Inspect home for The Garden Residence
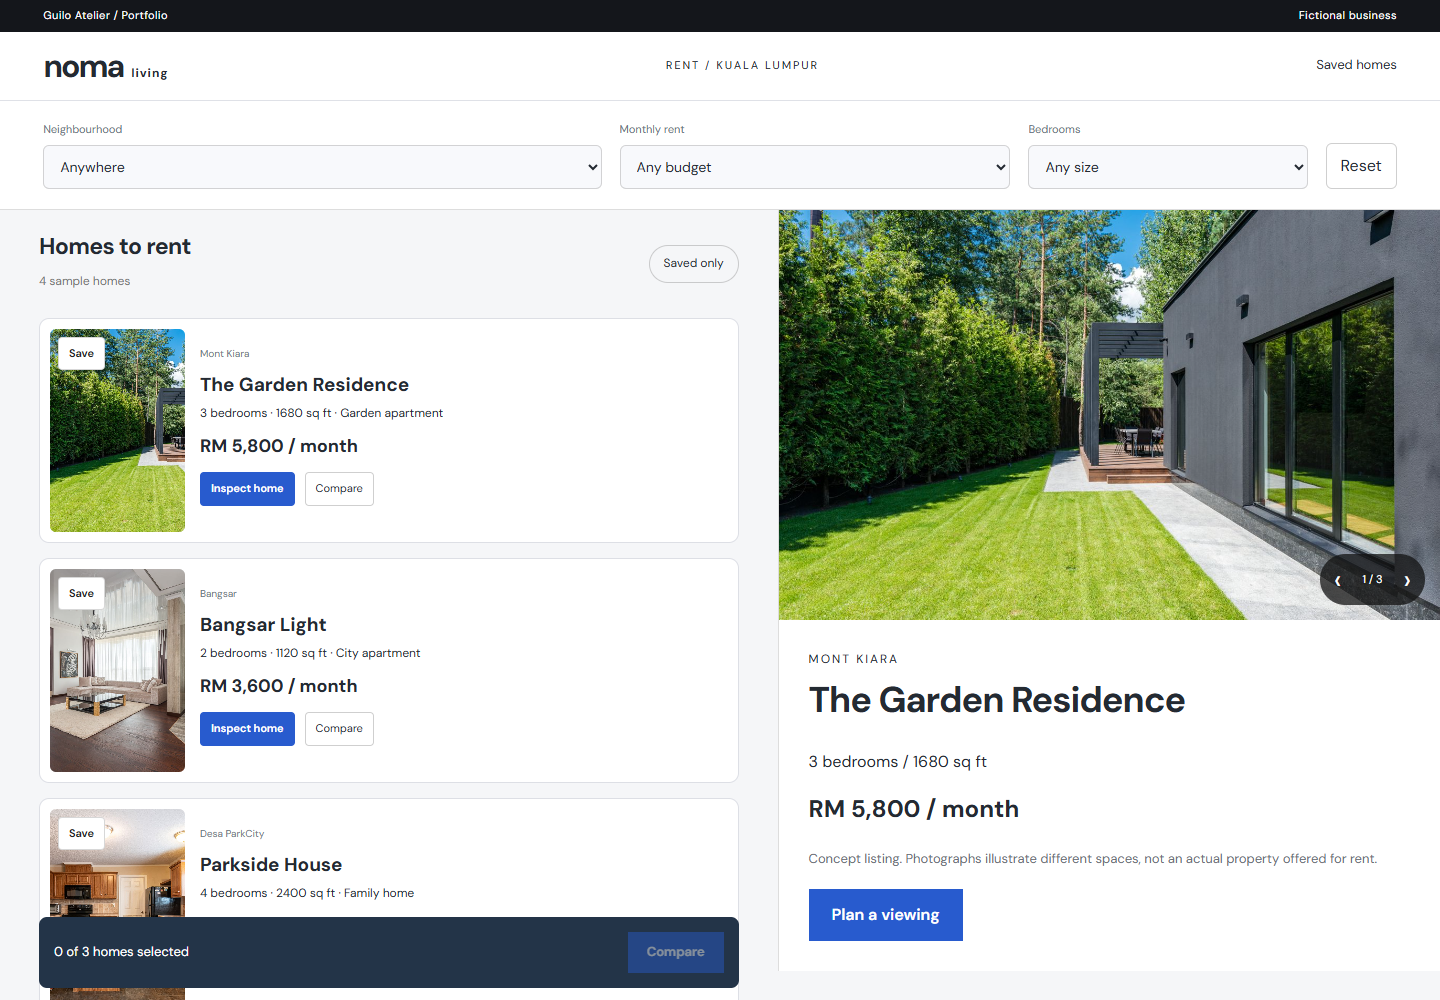The width and height of the screenshot is (1440, 1000). [x=247, y=489]
